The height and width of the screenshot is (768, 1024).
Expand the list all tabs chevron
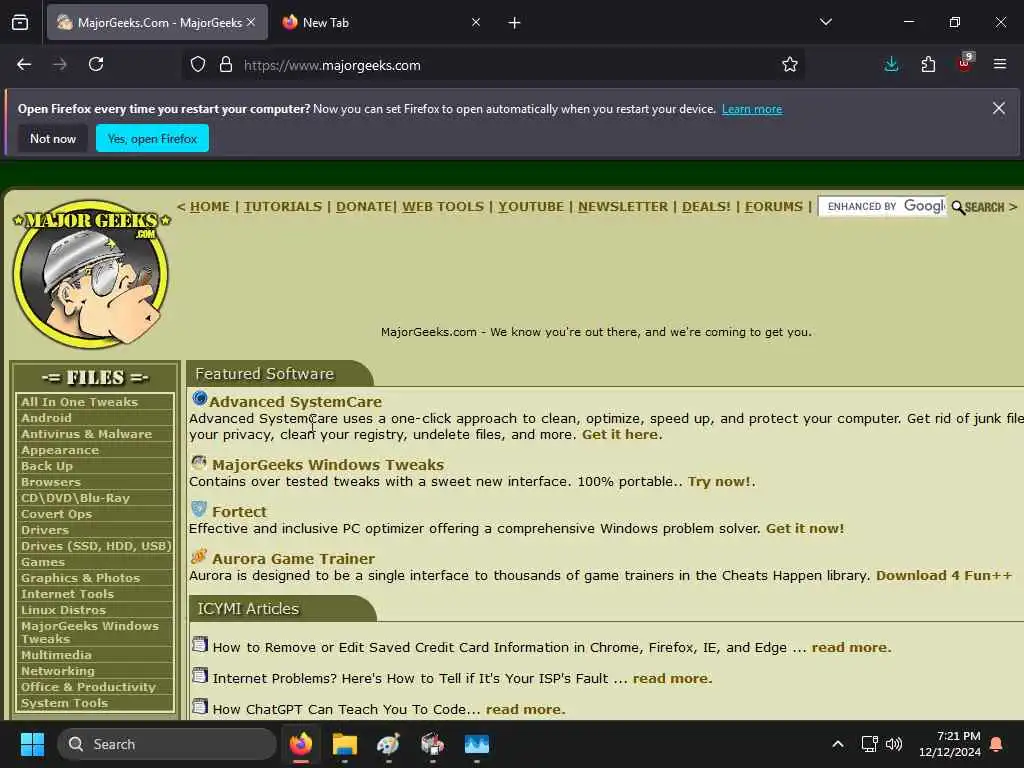[825, 22]
